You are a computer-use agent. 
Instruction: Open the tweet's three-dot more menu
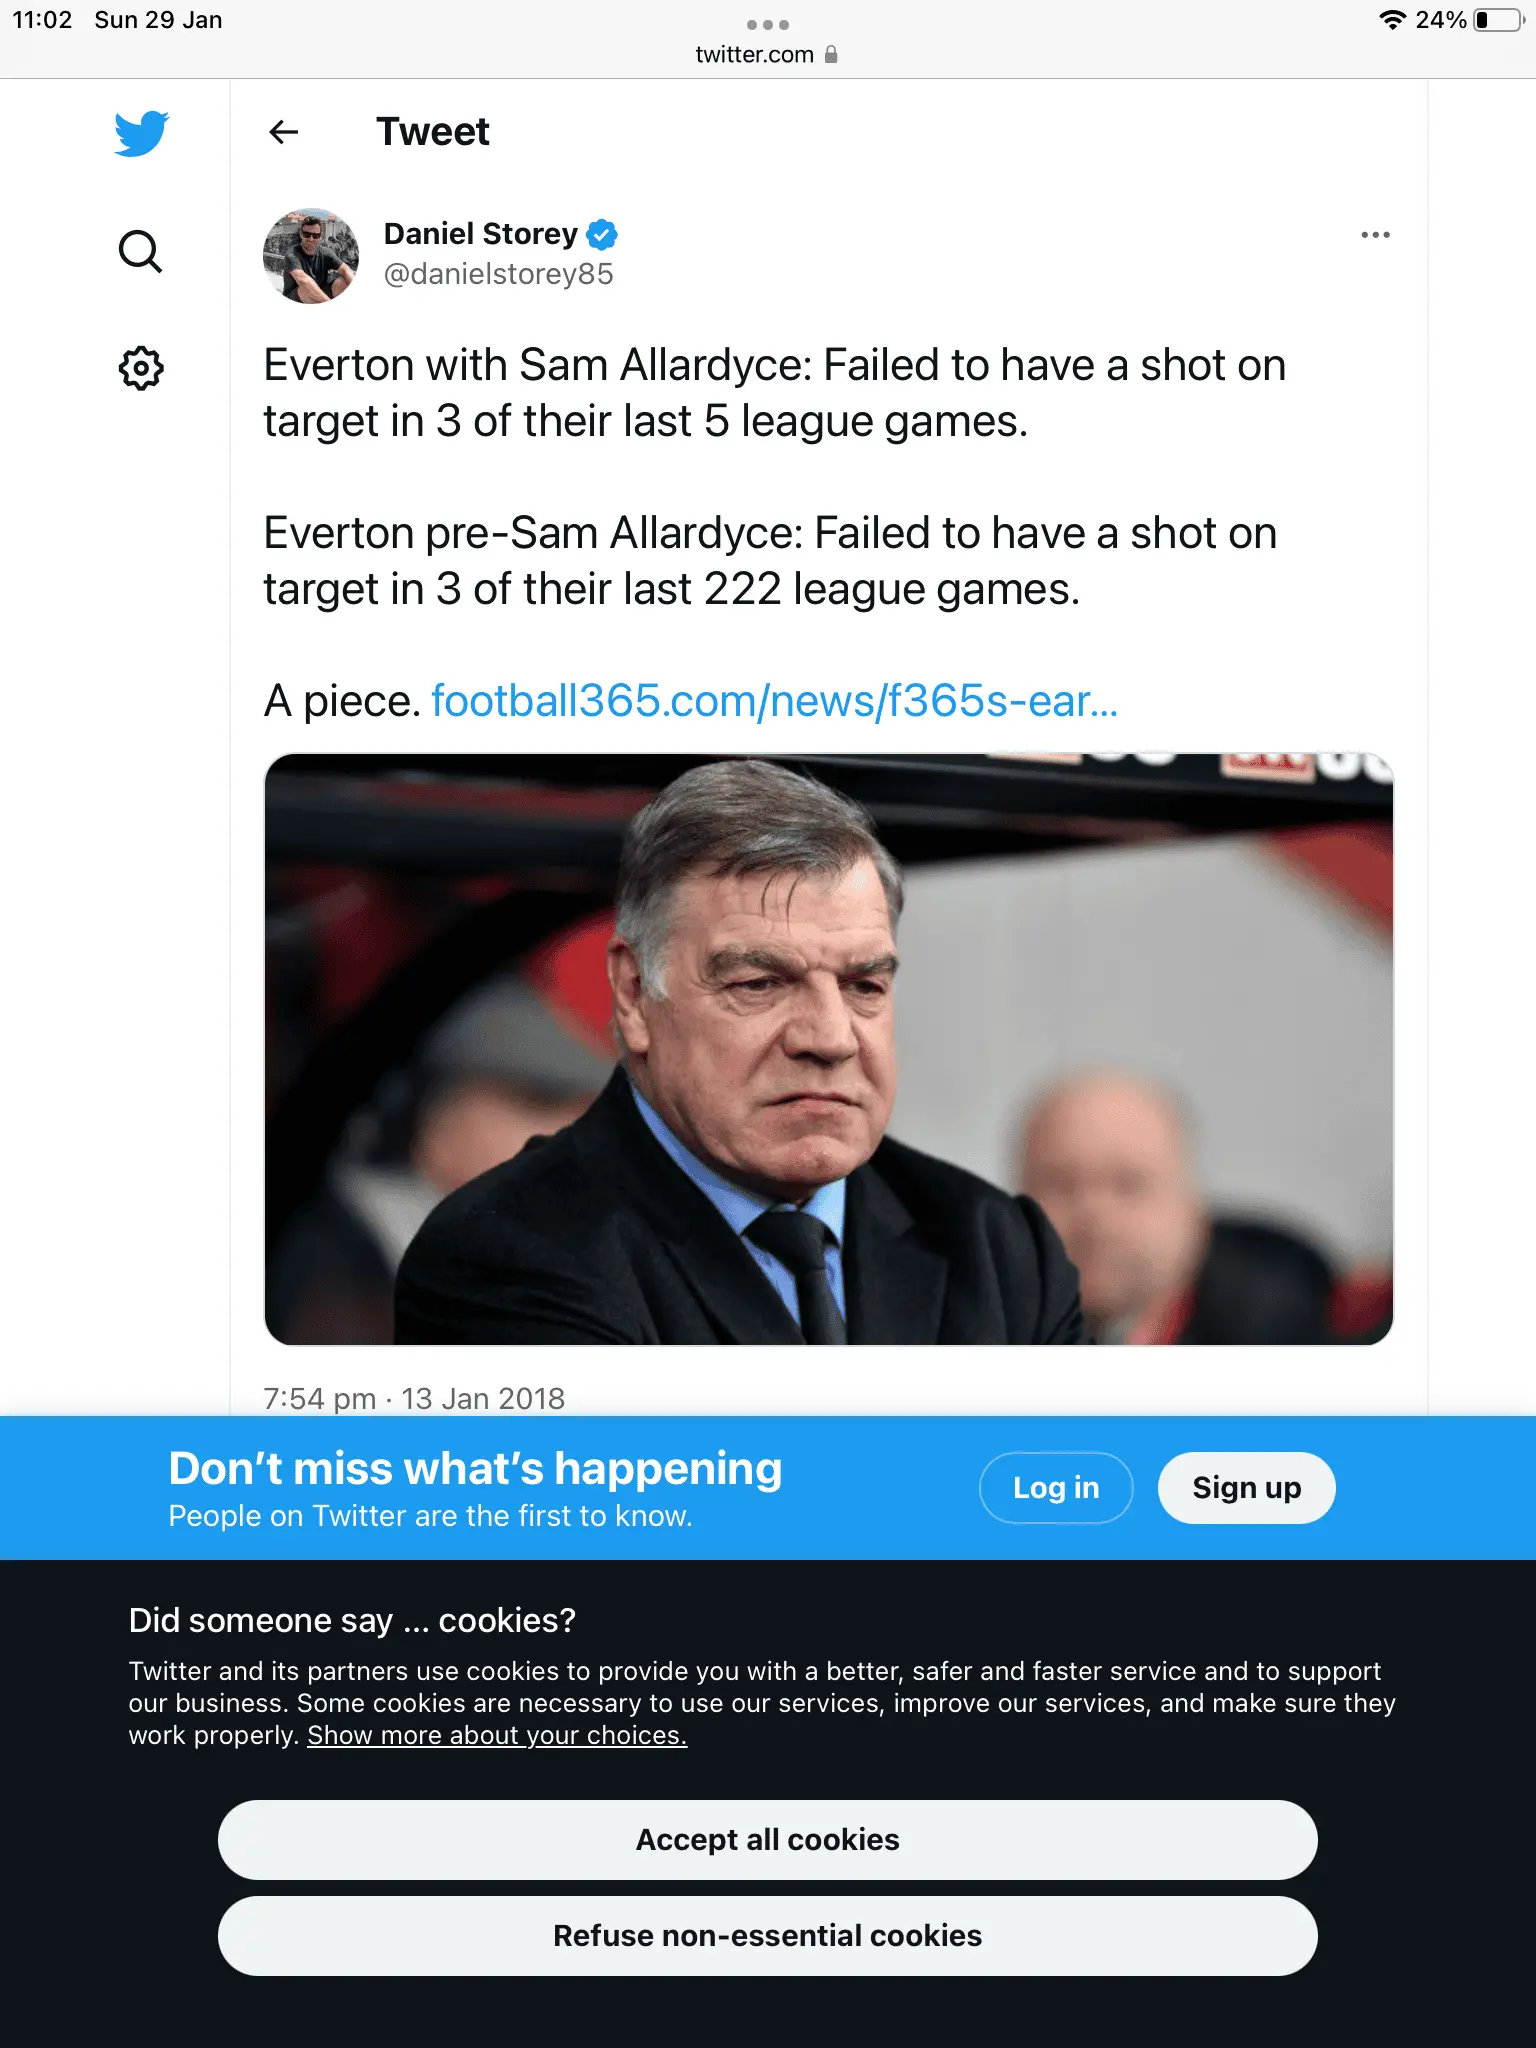(1375, 235)
